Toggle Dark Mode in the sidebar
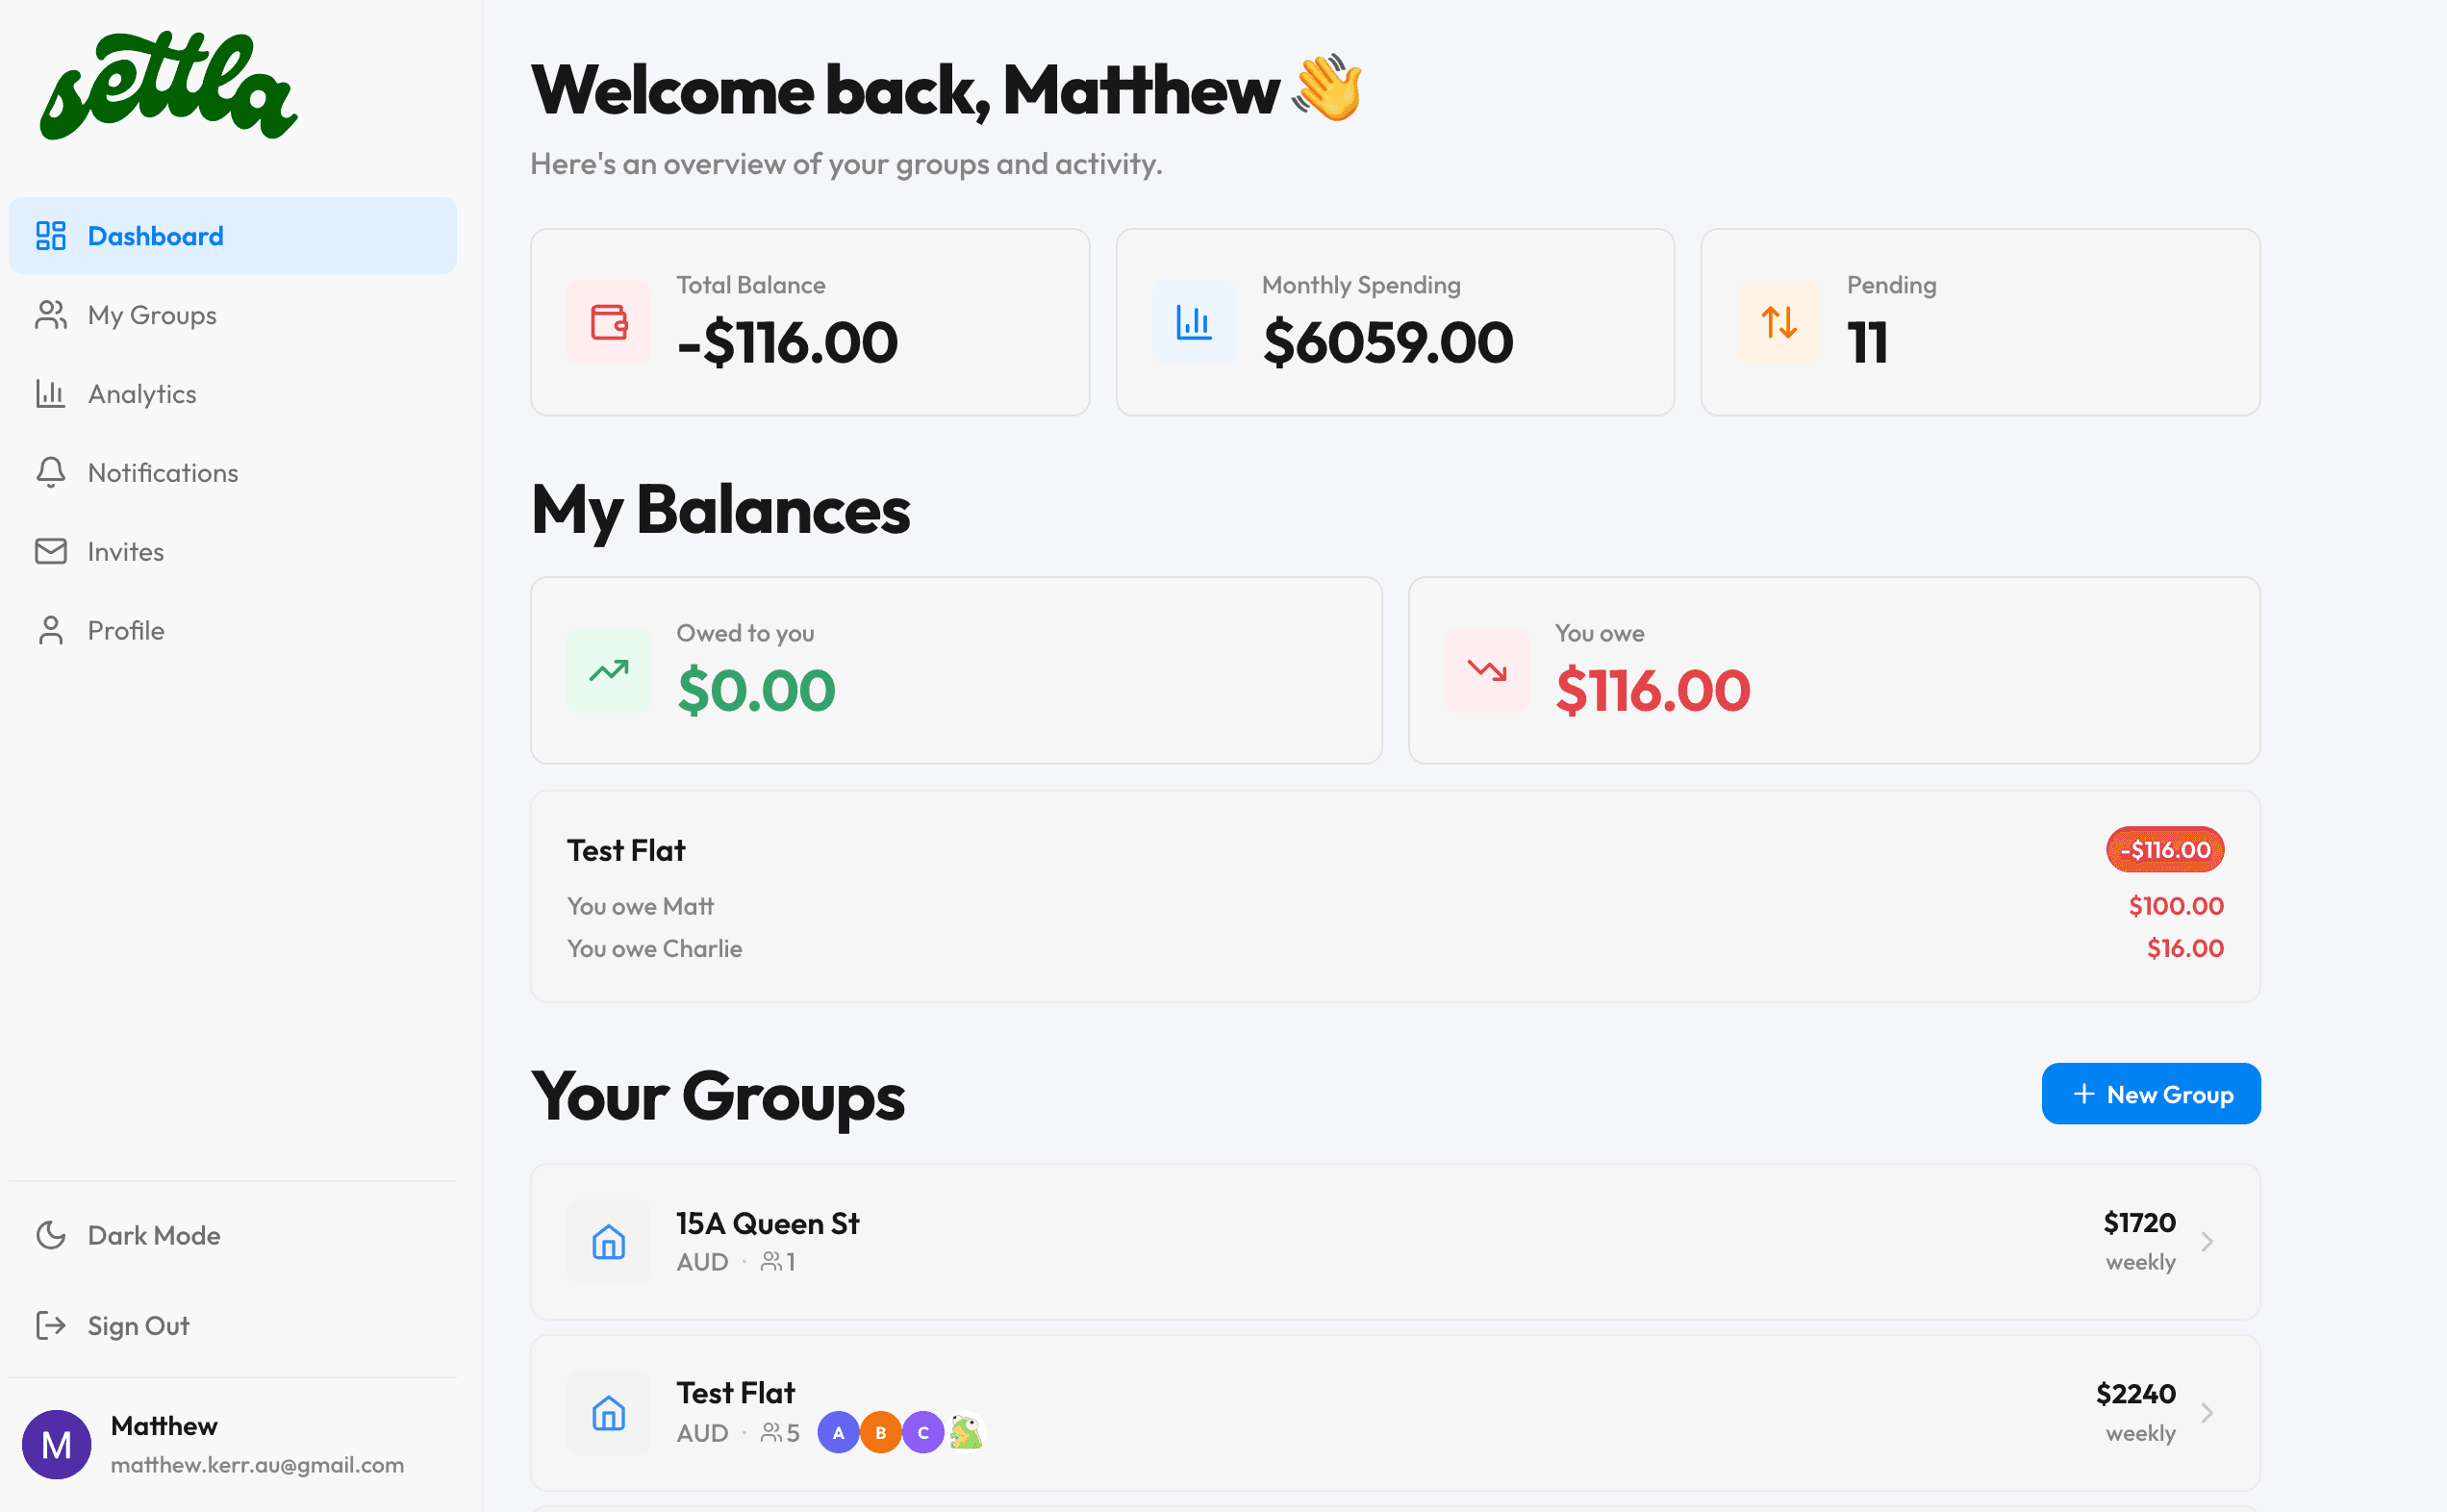Screen dimensions: 2447x1512 153,1235
